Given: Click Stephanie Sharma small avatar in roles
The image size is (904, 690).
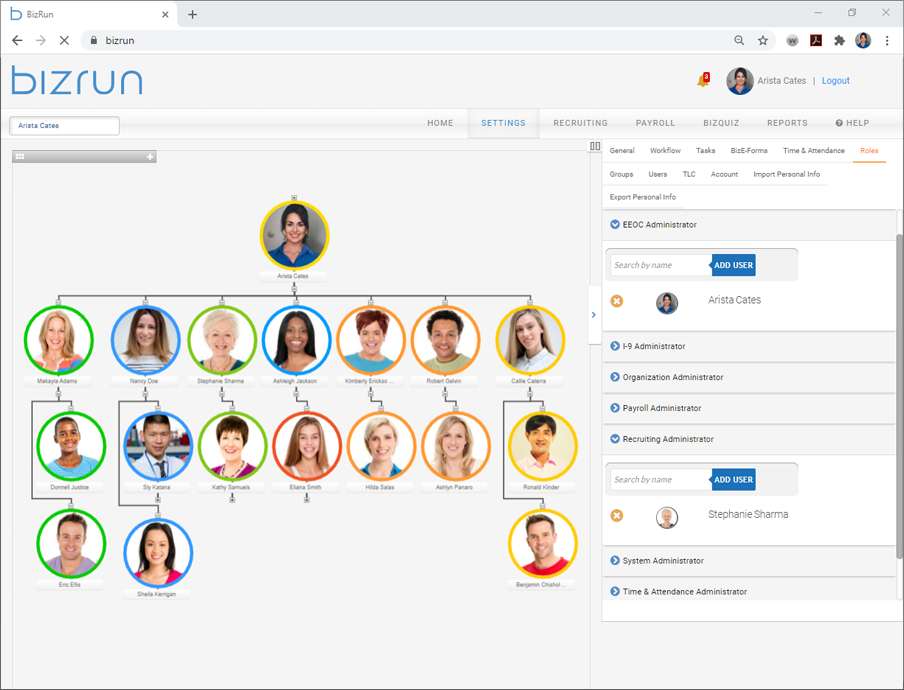Looking at the screenshot, I should pos(667,518).
